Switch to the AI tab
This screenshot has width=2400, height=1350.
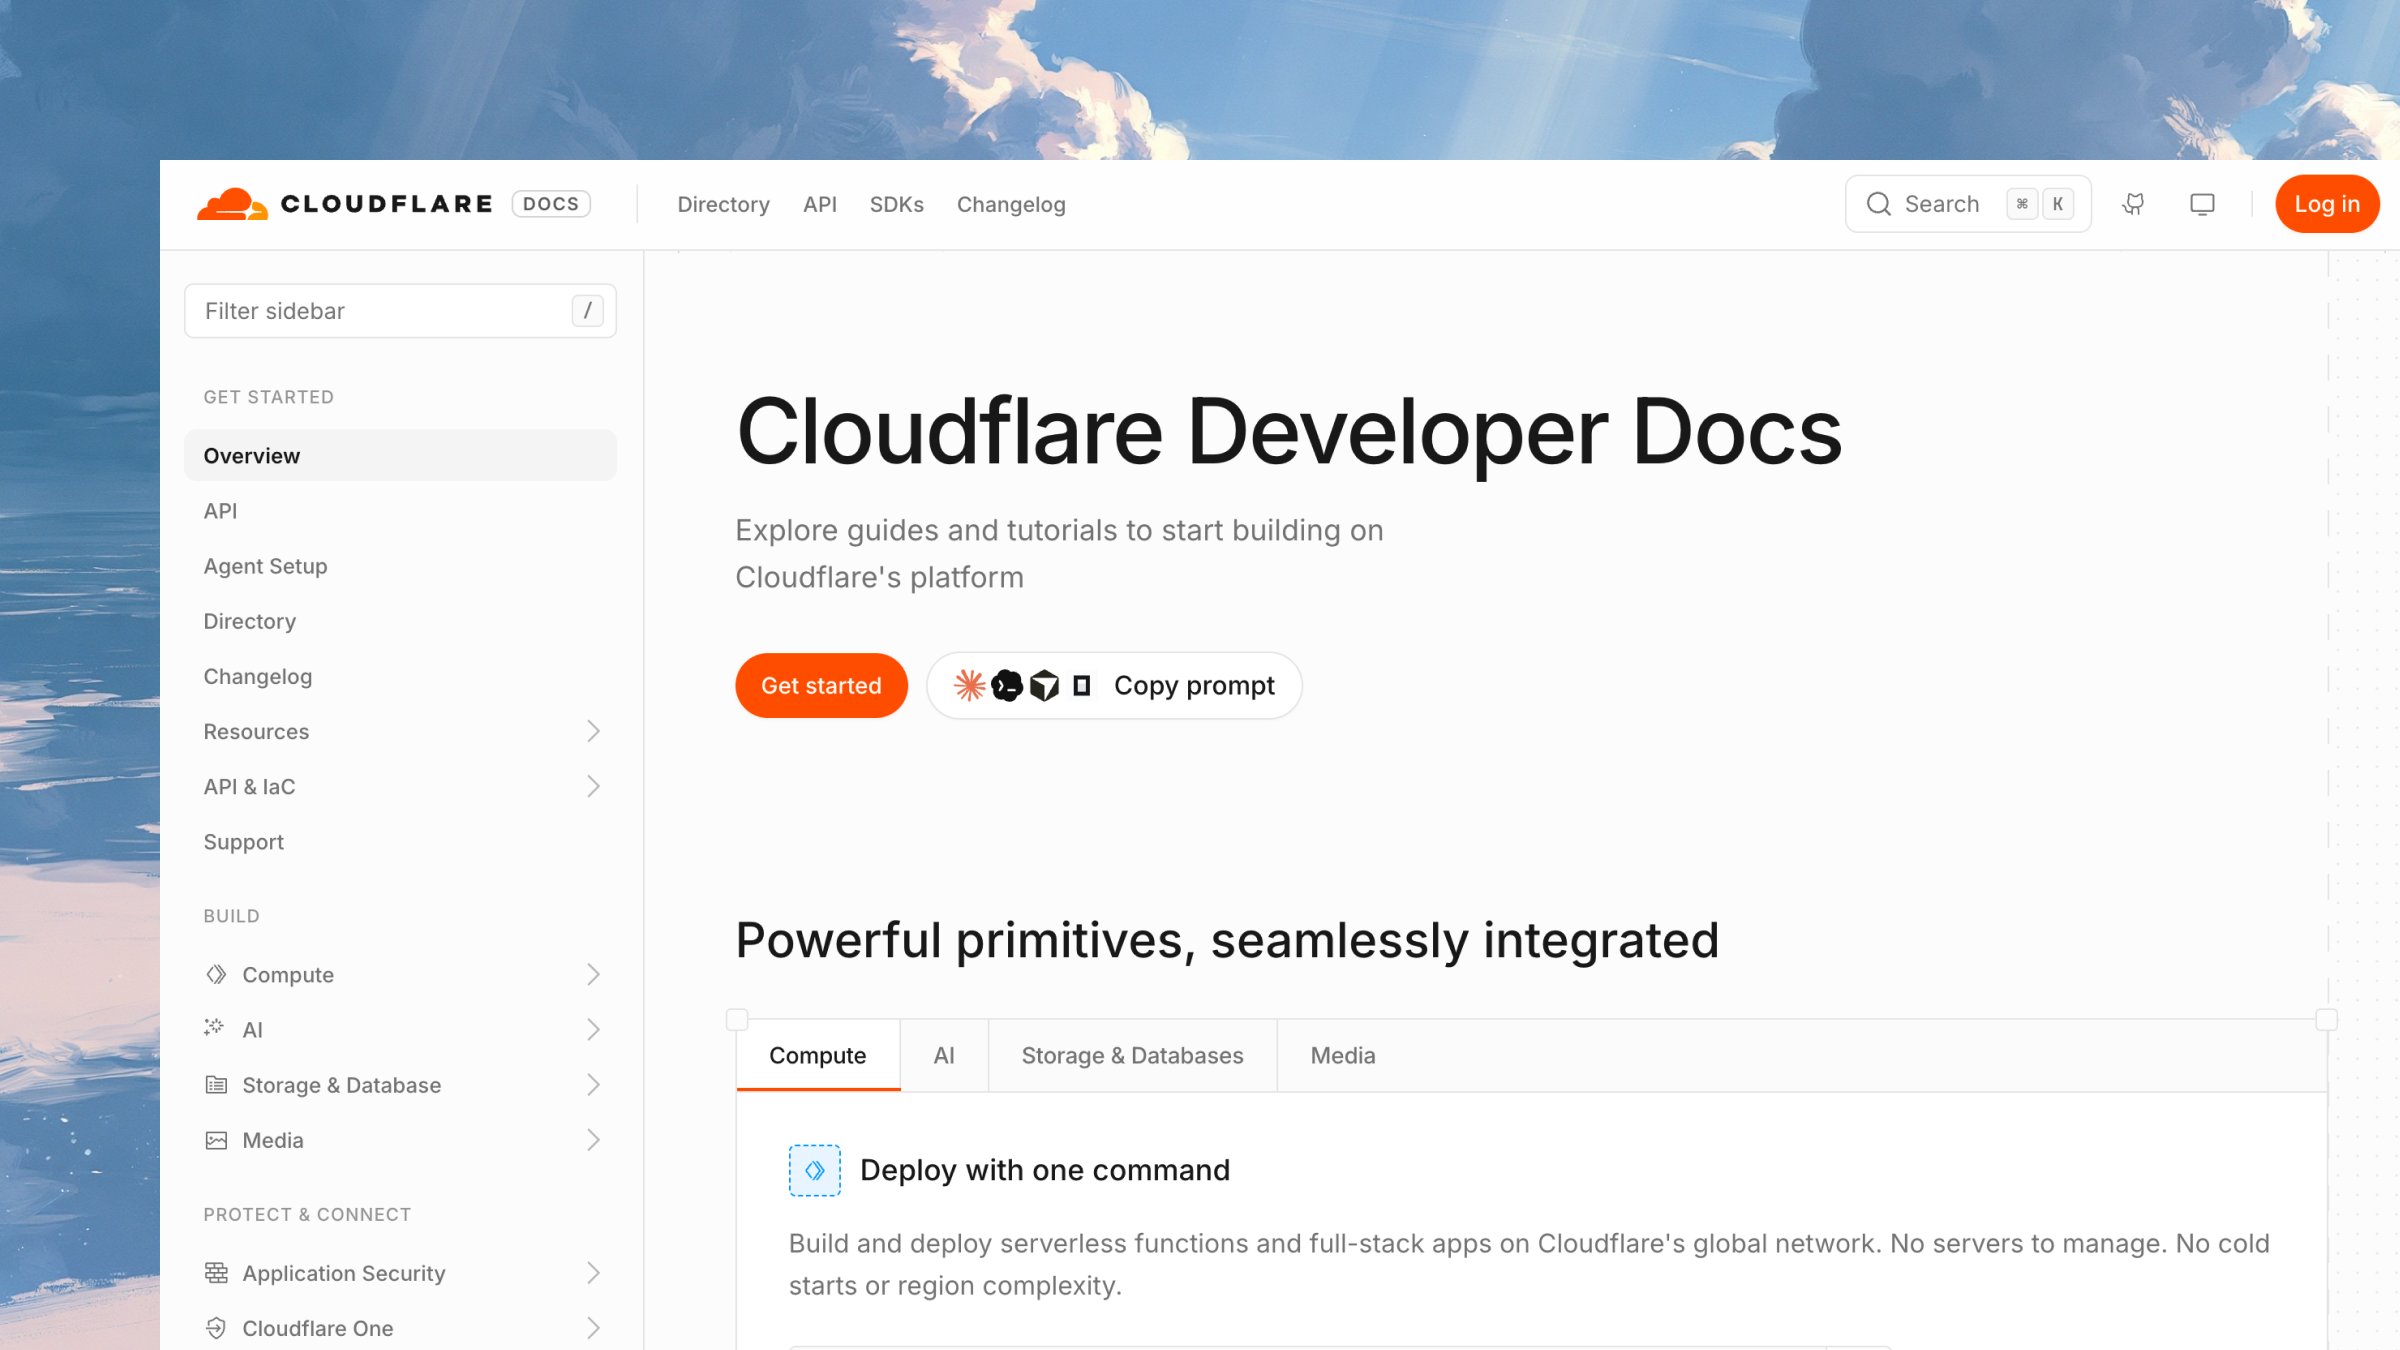tap(944, 1055)
